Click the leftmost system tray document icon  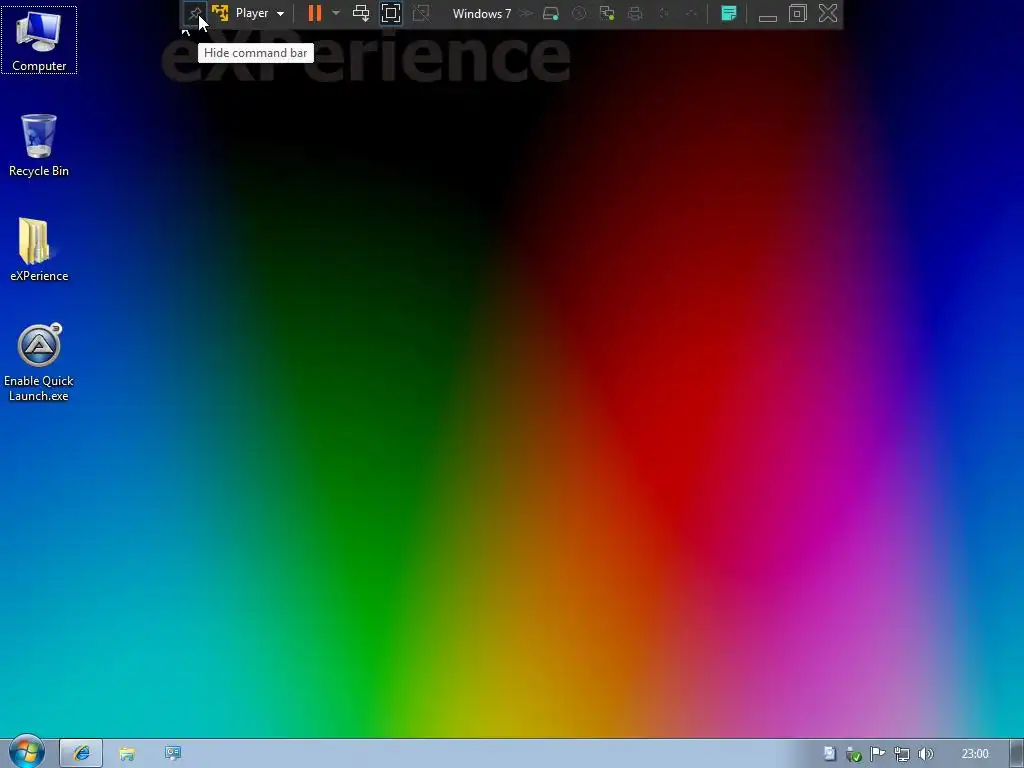(x=829, y=754)
